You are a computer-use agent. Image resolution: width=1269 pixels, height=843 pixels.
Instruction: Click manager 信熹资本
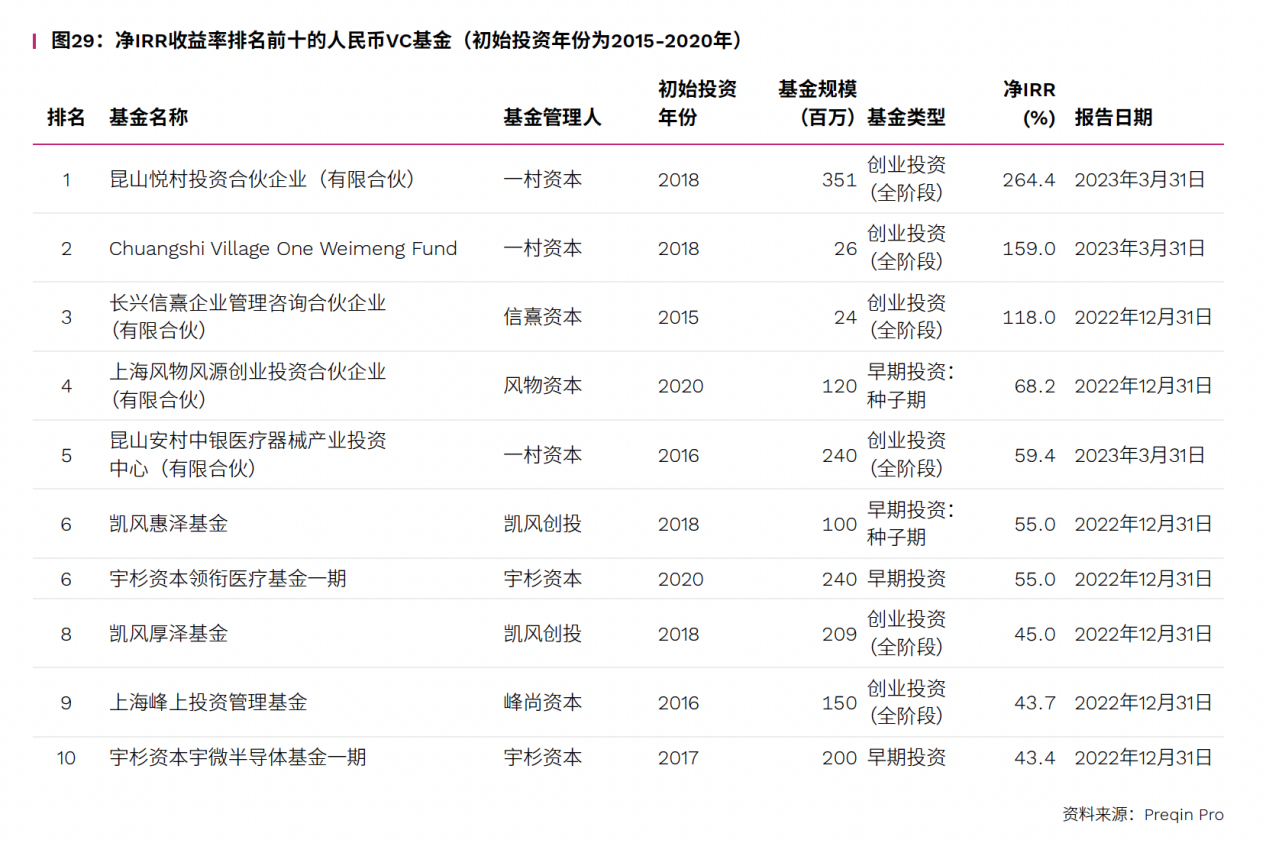(542, 317)
